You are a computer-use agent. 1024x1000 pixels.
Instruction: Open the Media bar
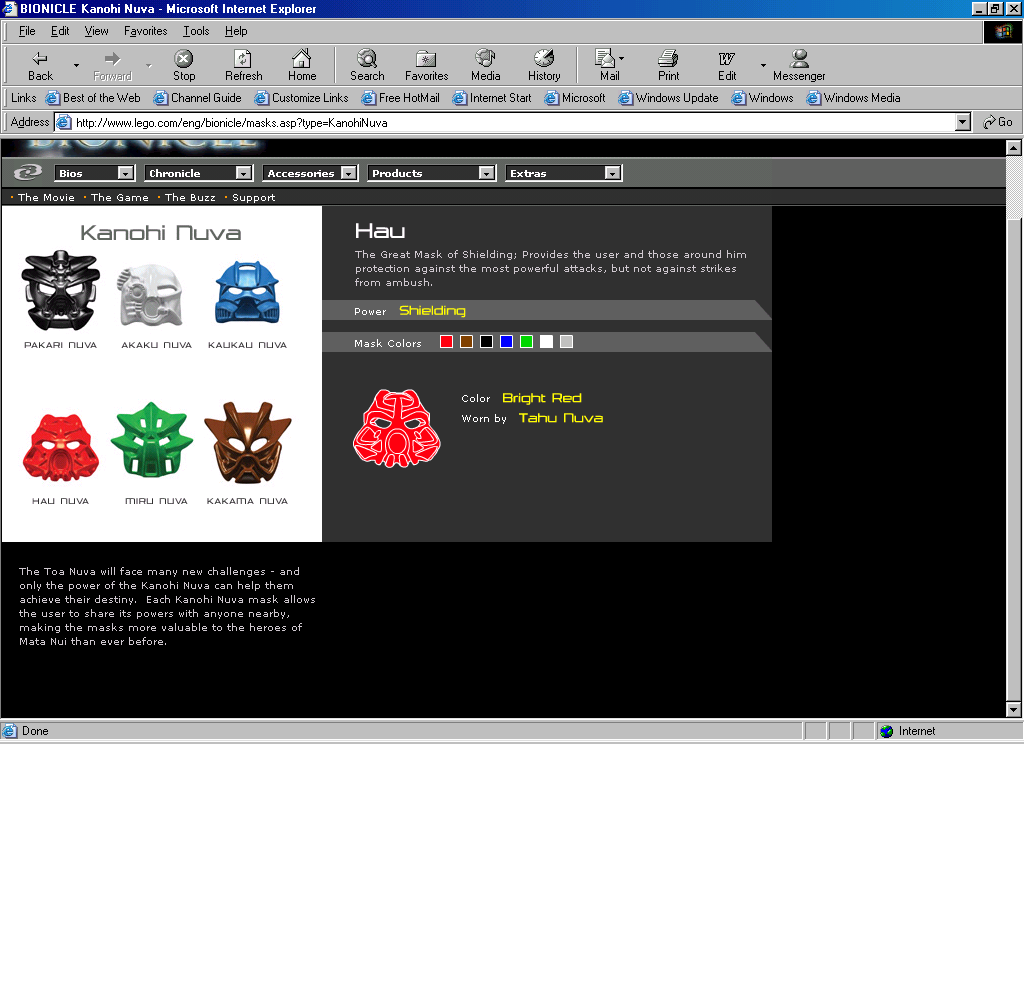coord(485,65)
